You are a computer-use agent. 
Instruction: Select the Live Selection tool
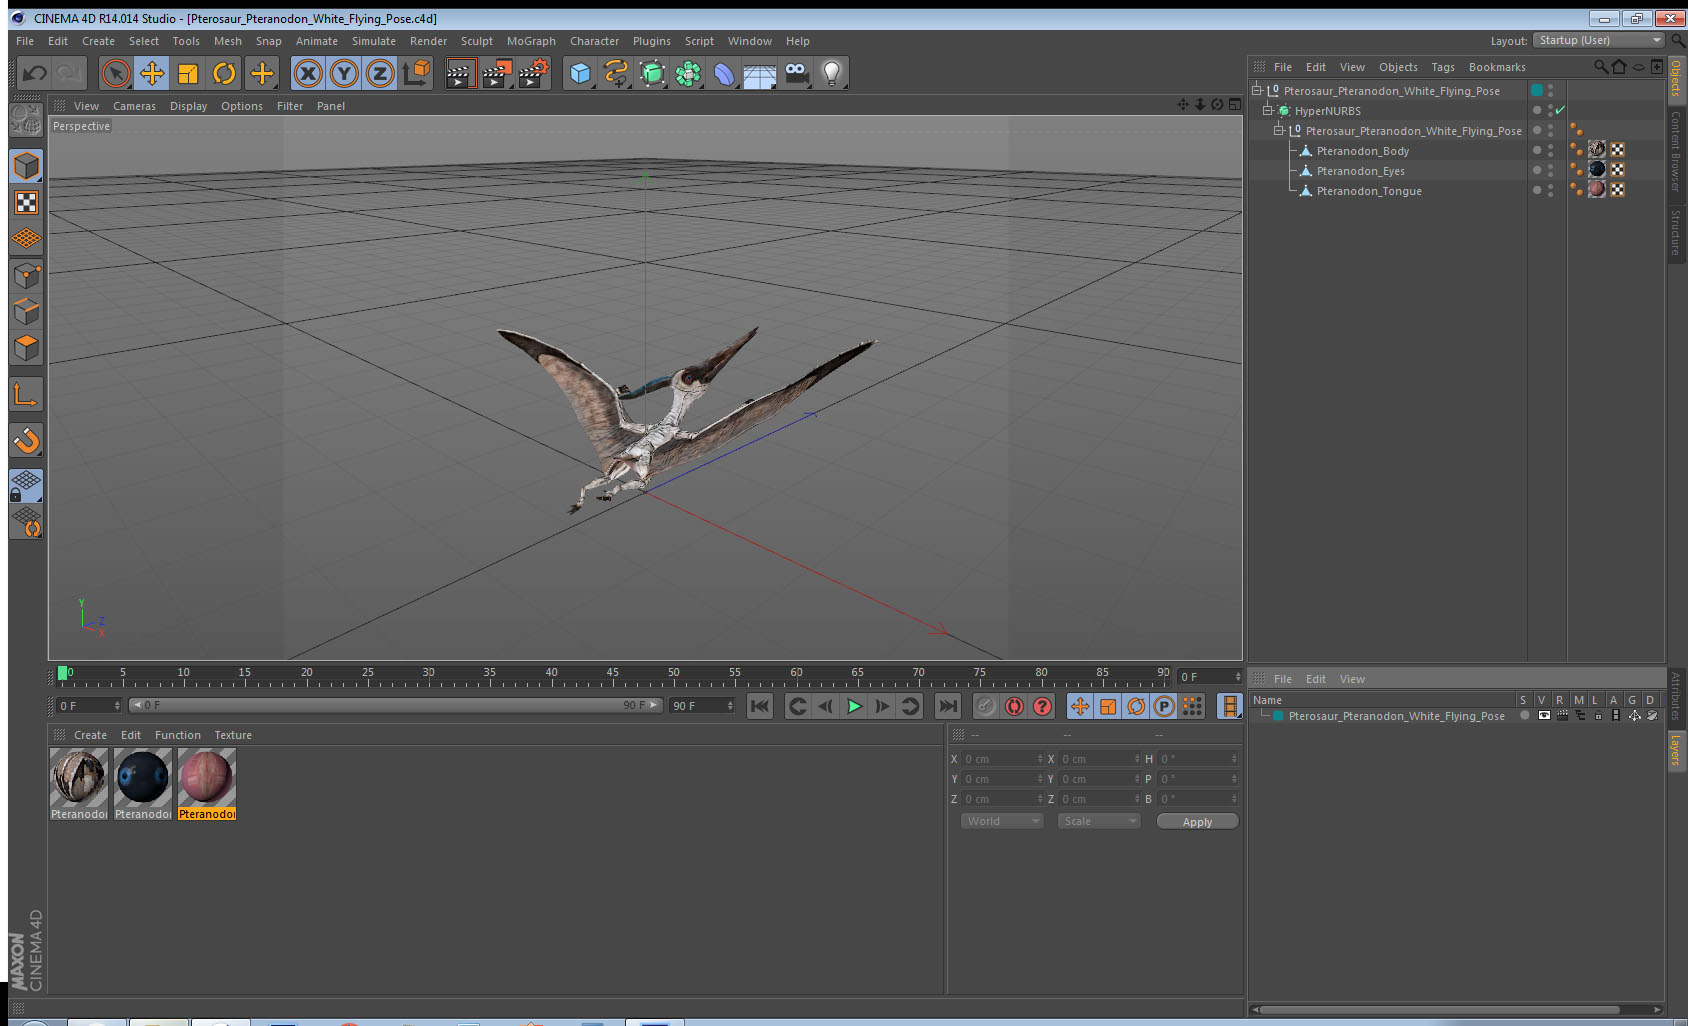tap(116, 73)
